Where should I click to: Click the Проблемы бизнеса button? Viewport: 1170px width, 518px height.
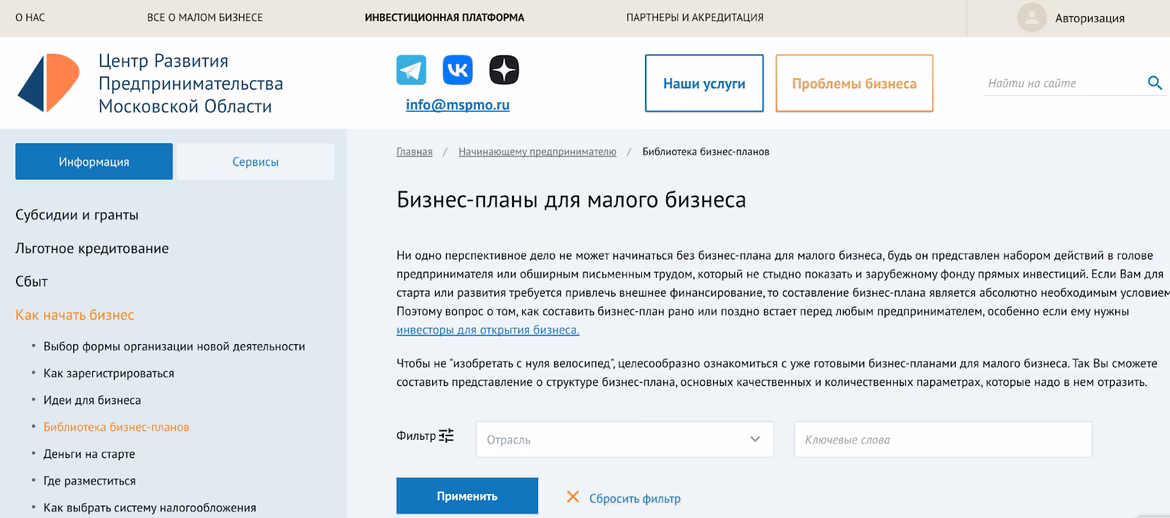click(x=854, y=84)
